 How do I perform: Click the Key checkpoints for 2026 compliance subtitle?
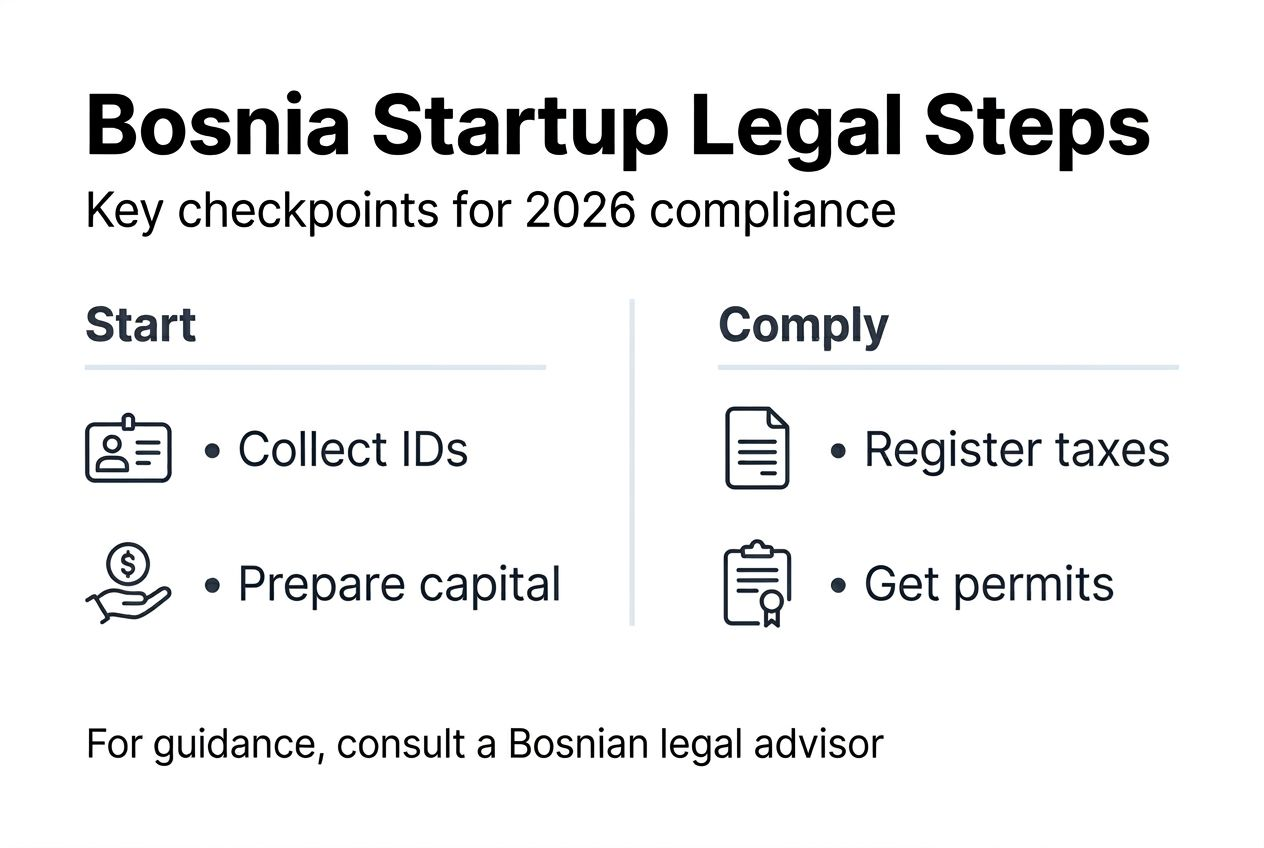point(490,211)
